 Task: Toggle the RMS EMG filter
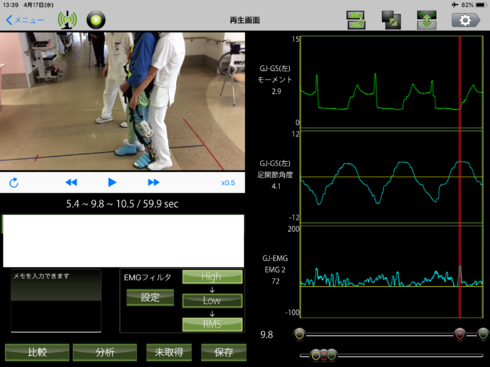pos(212,324)
